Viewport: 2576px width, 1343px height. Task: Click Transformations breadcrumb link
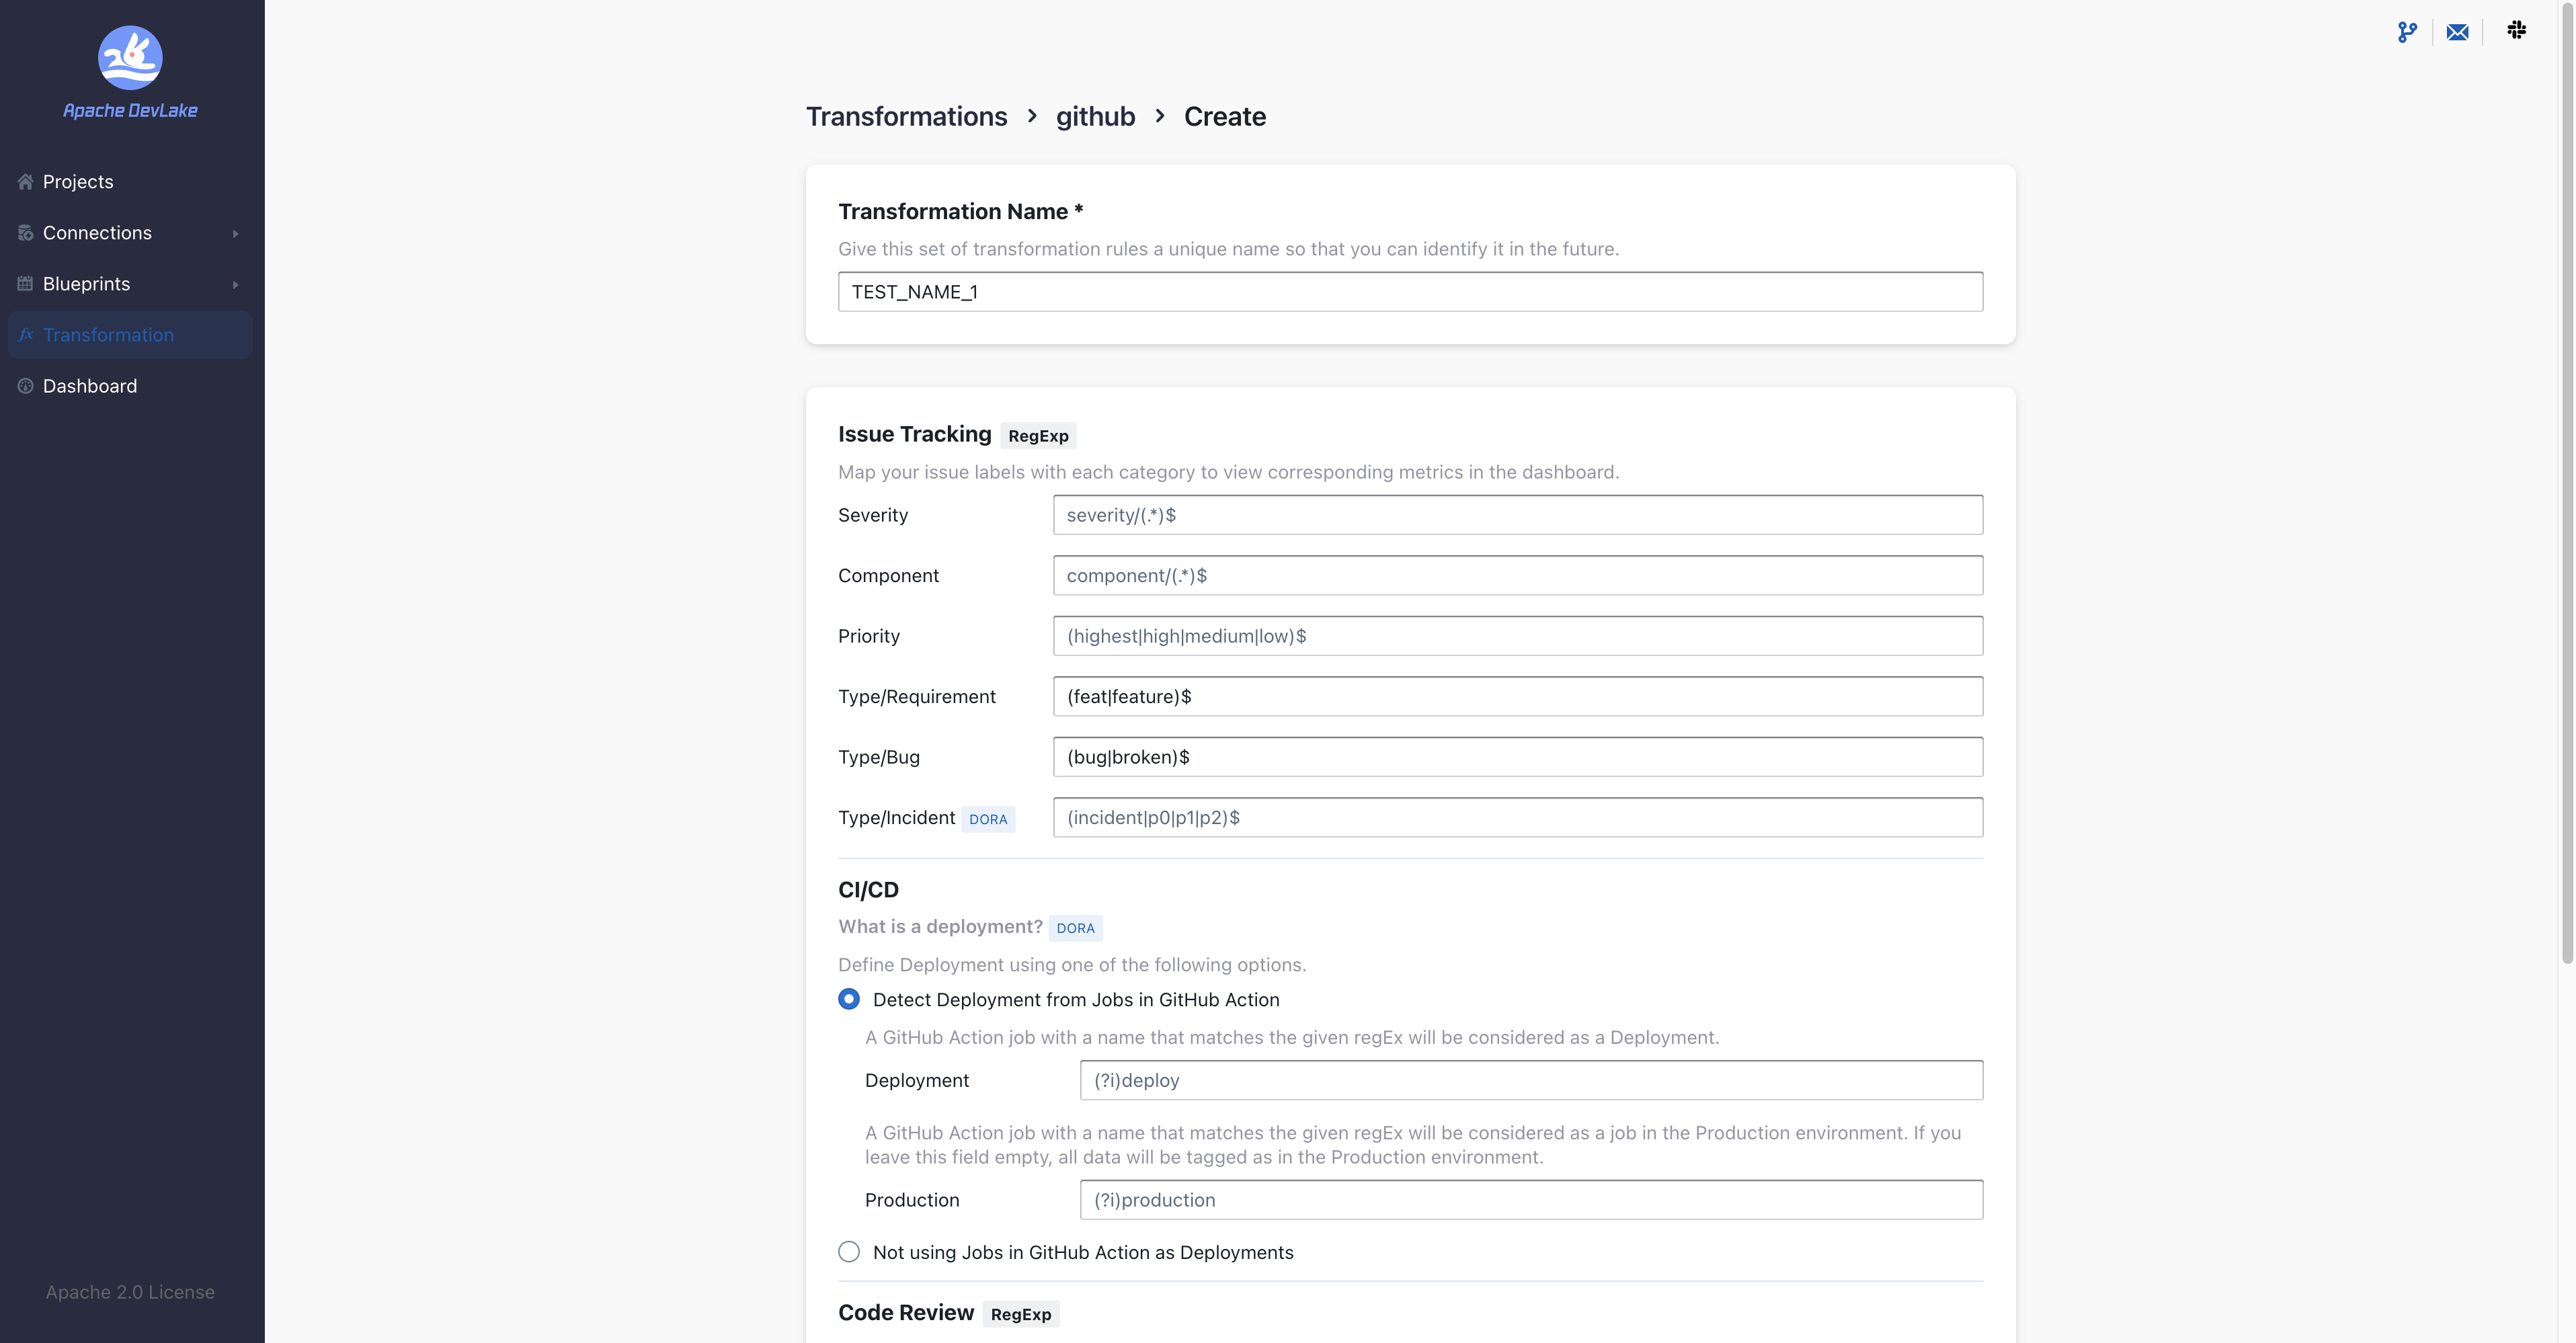pos(906,116)
